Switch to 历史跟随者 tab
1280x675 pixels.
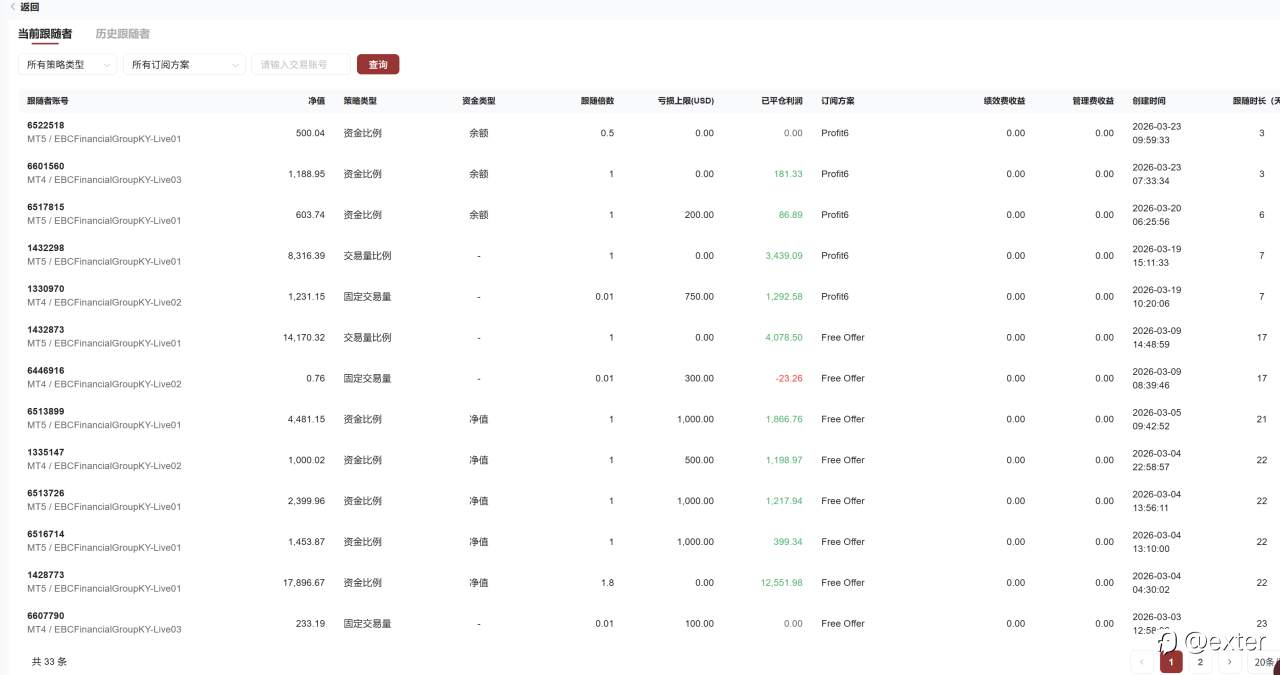122,34
